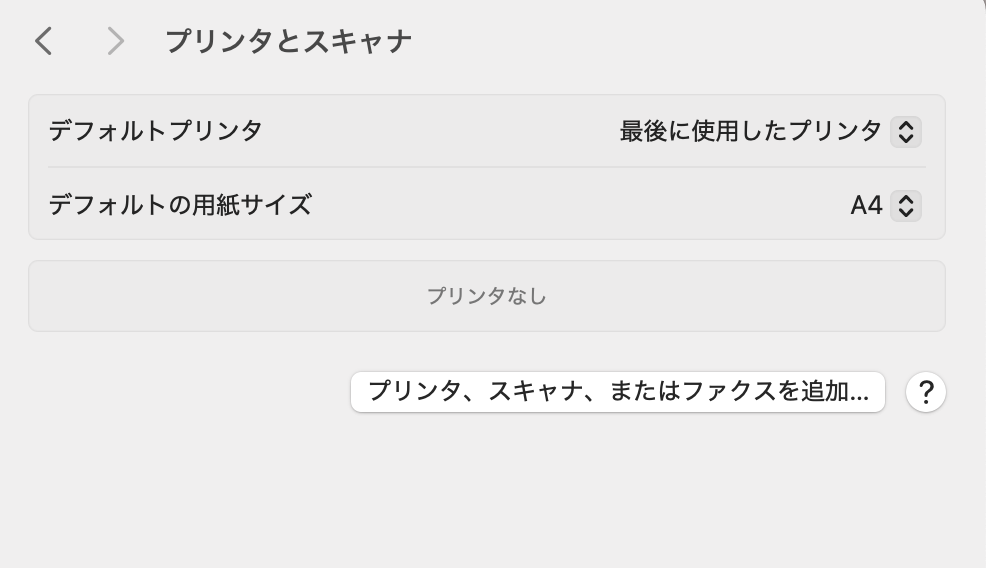
Task: Open the デフォルトプリンタ popup menu
Action: coord(770,131)
